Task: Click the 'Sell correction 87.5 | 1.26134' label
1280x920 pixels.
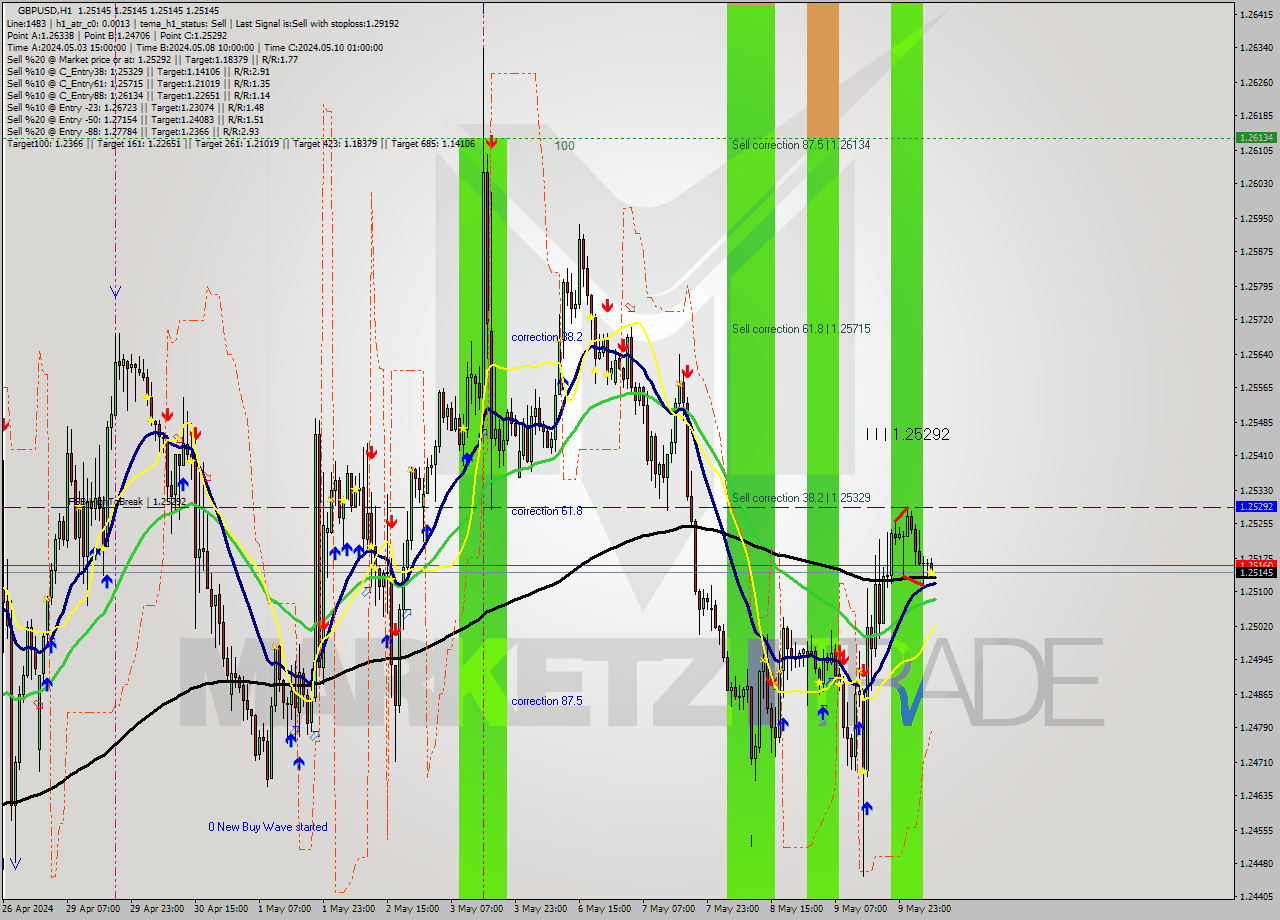Action: [x=801, y=145]
